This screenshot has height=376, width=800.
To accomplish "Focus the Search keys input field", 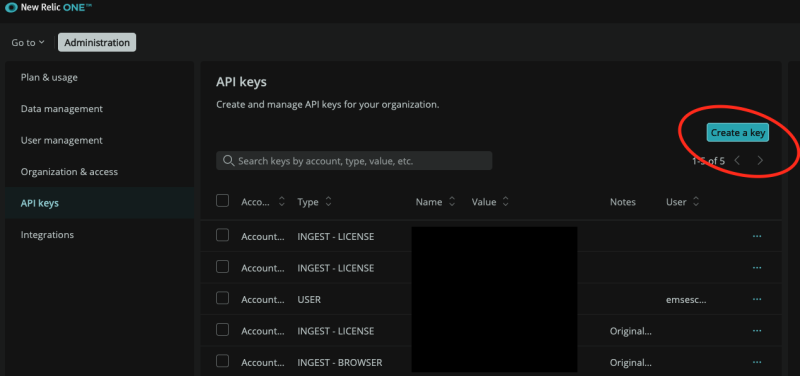I will (354, 161).
